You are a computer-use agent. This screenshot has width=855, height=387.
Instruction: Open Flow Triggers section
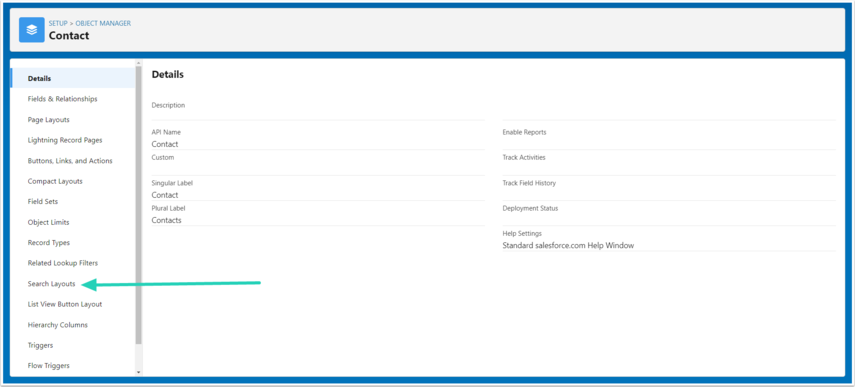49,366
